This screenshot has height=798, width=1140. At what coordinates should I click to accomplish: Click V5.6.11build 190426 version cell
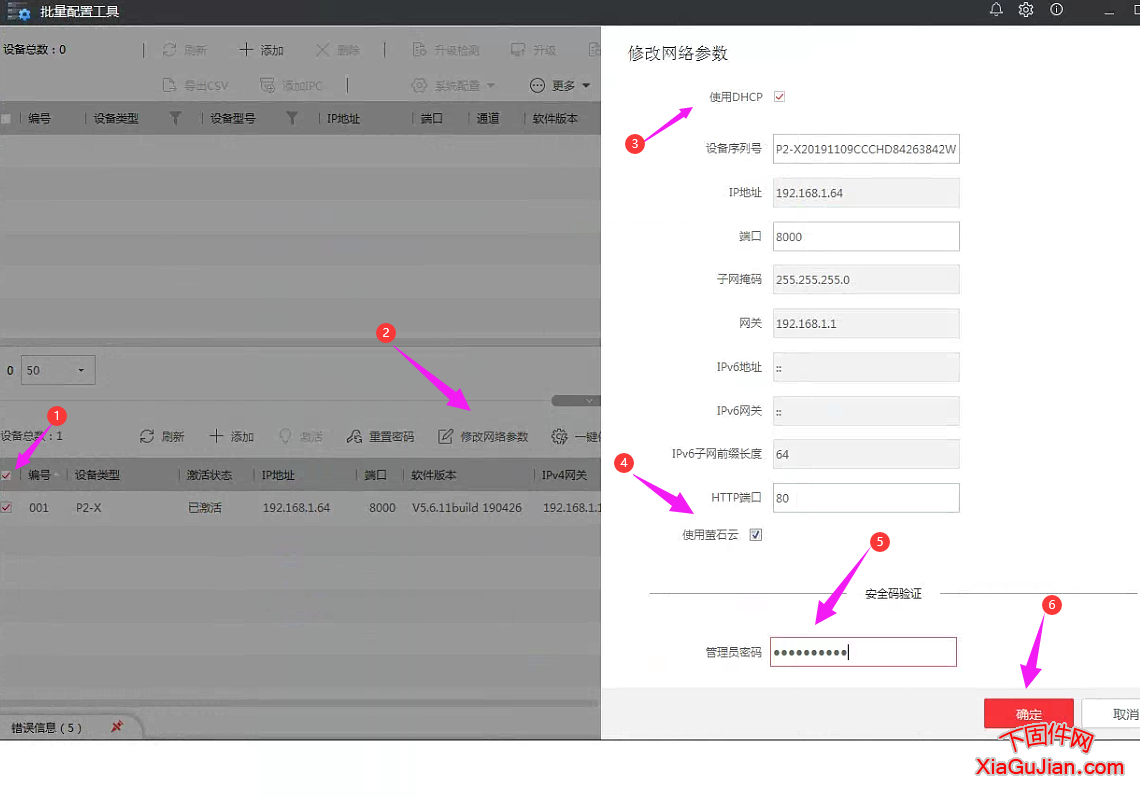pyautogui.click(x=467, y=507)
